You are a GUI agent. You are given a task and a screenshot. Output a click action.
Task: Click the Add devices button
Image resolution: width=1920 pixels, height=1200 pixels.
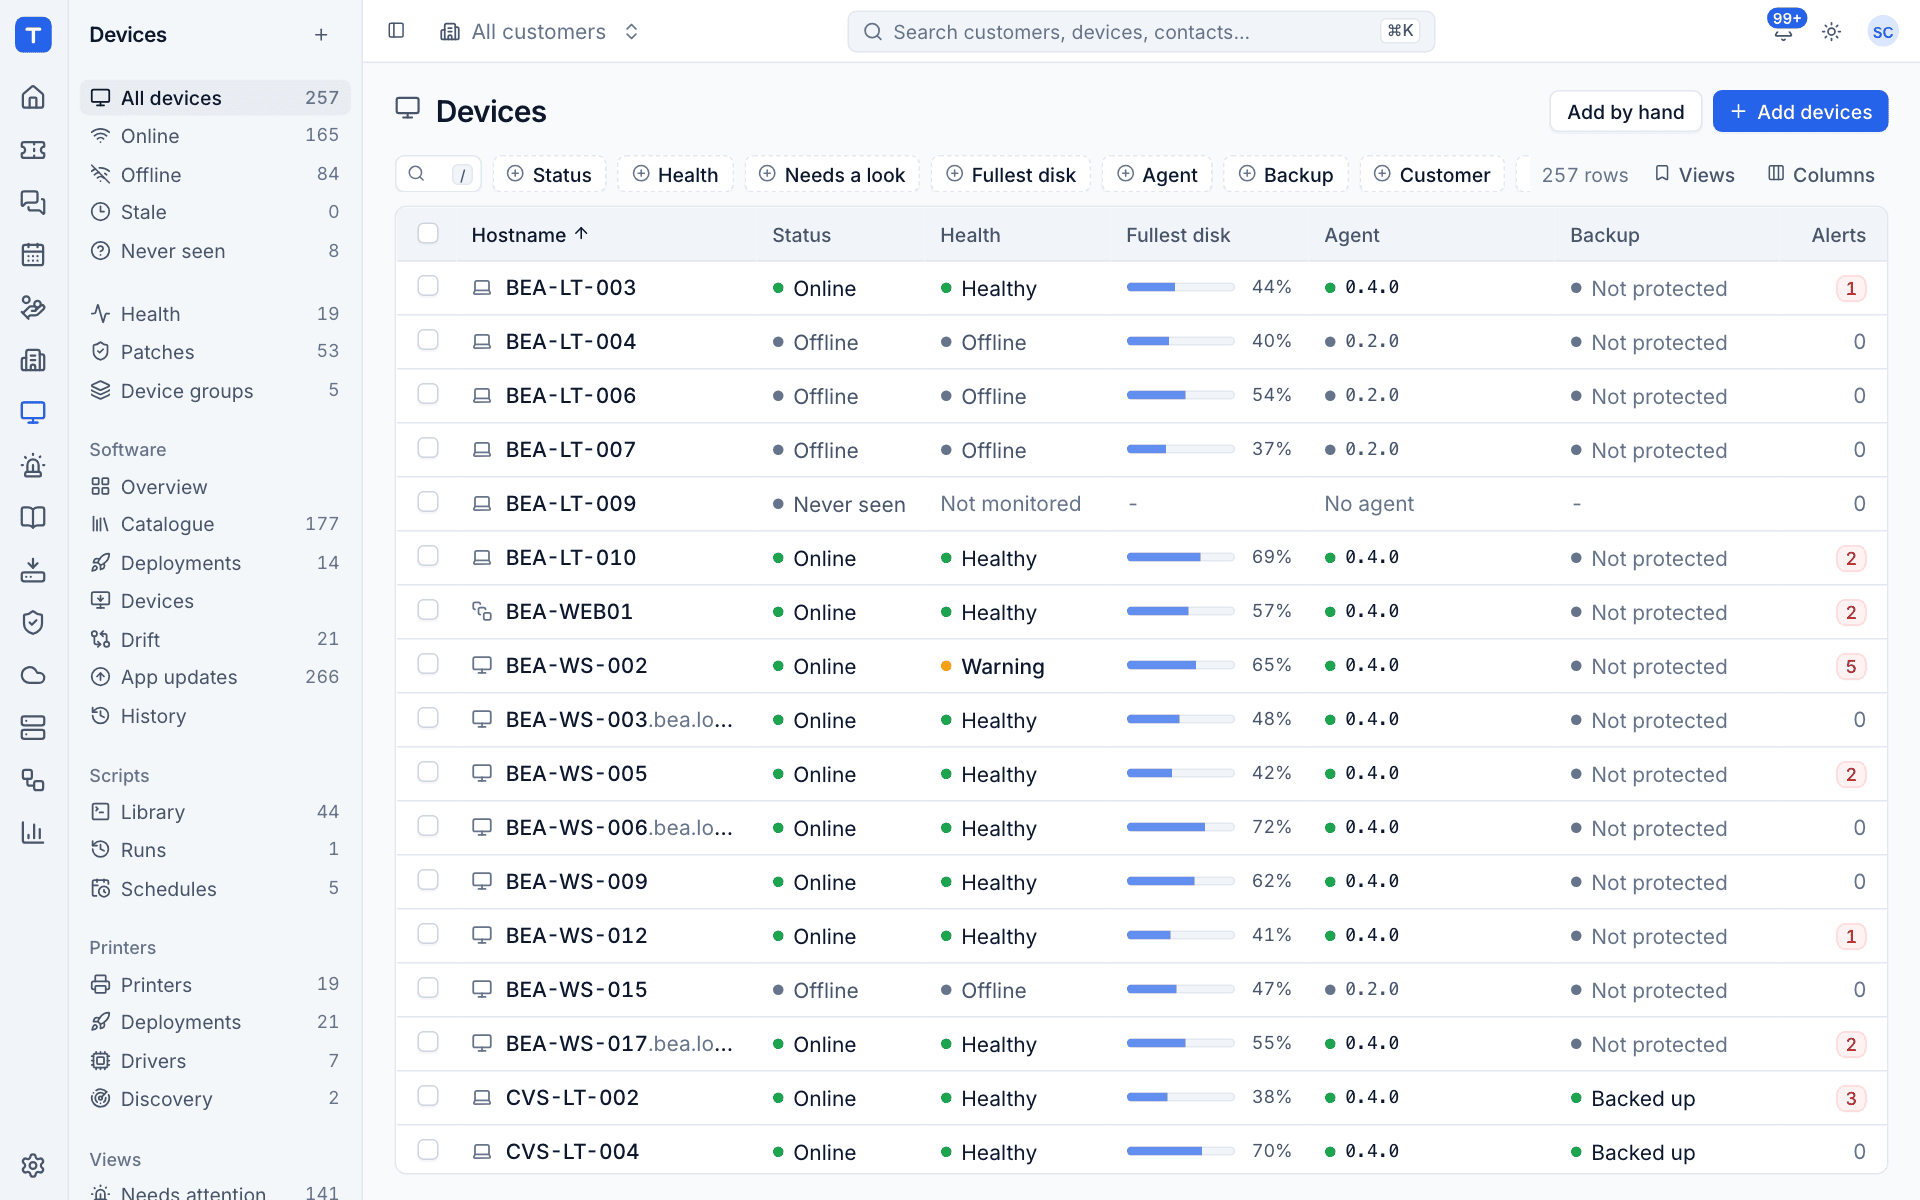pos(1800,111)
